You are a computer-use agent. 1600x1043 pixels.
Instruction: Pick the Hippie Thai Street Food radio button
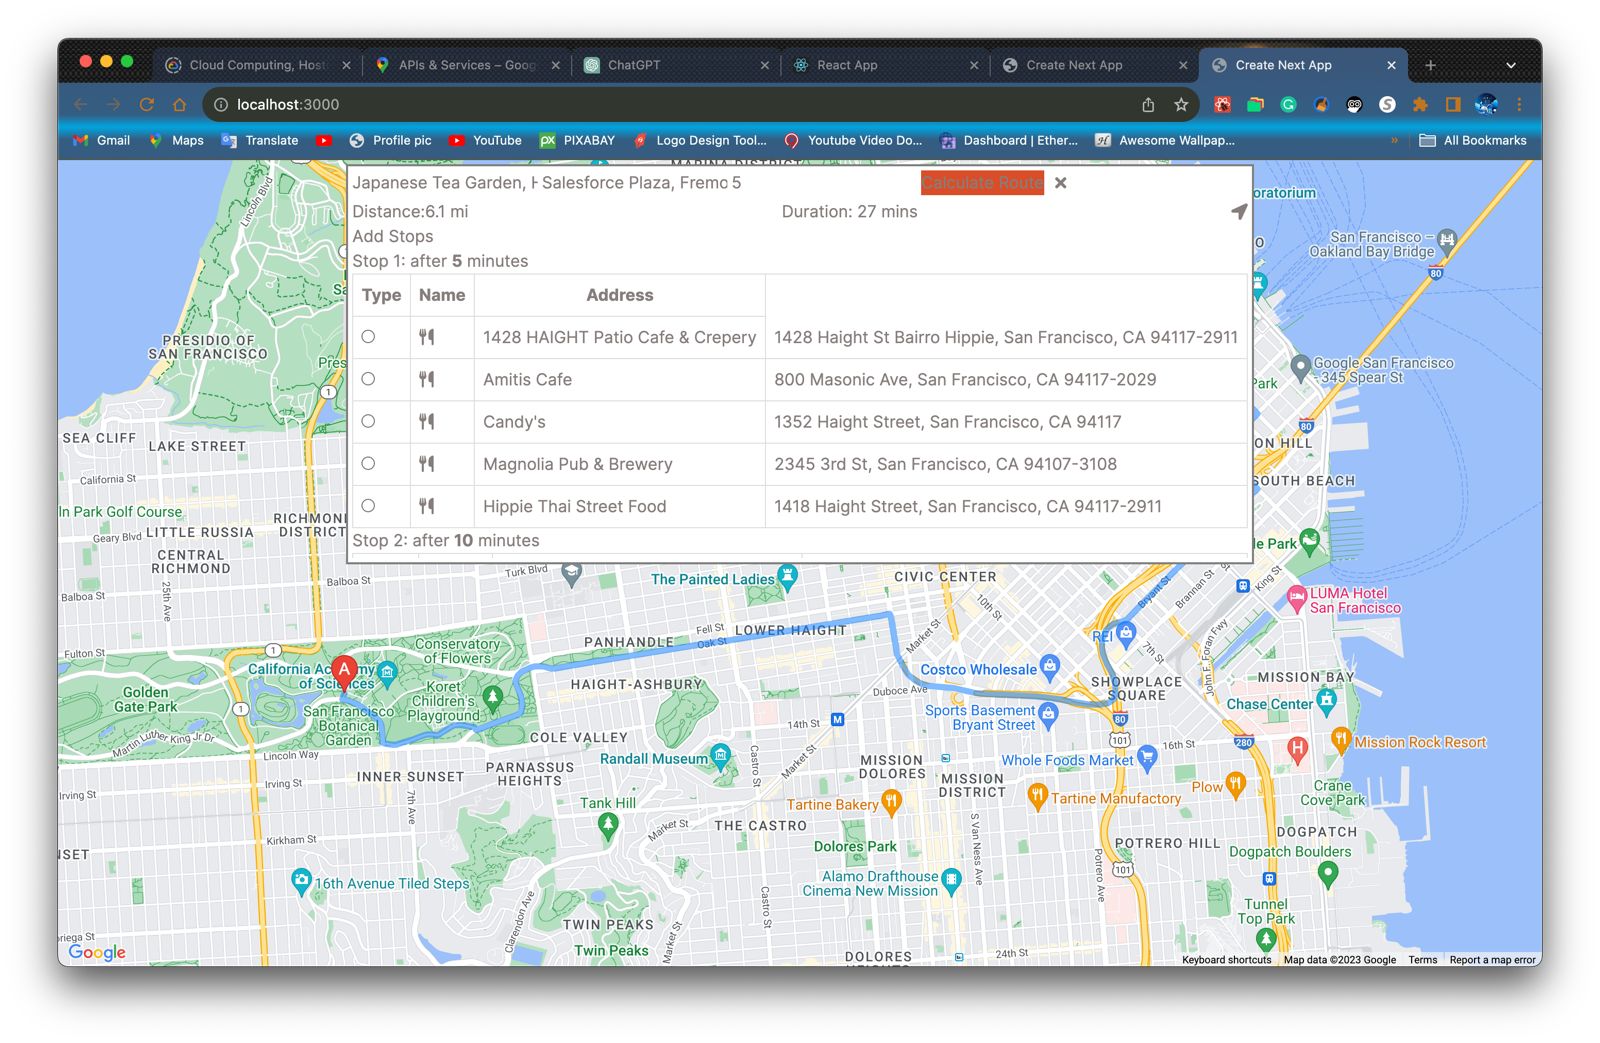click(368, 506)
